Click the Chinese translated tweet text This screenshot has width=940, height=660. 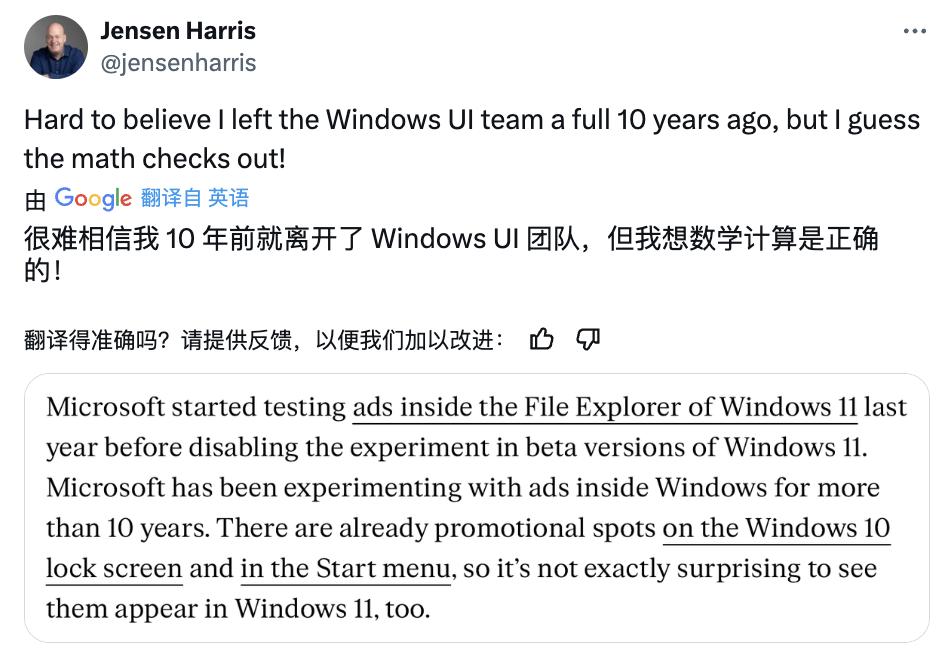451,254
